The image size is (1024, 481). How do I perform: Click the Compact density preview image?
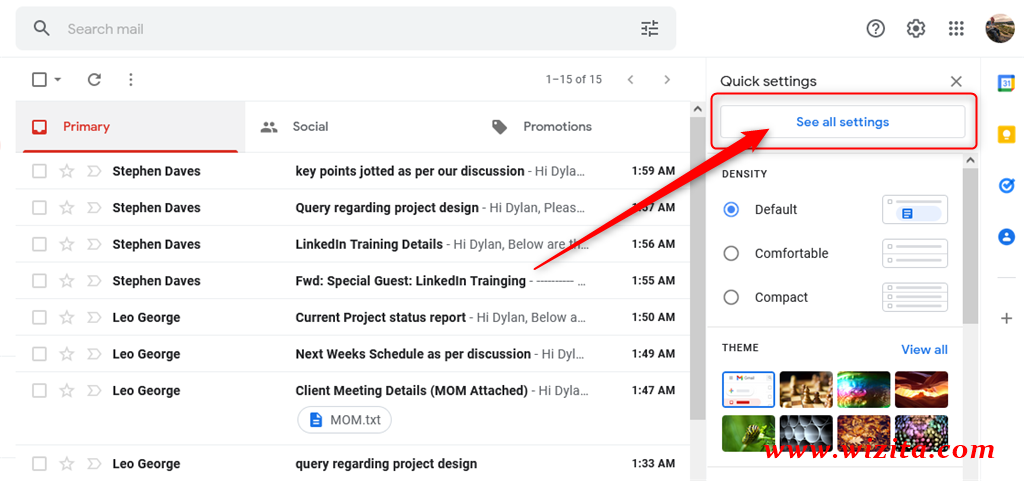click(914, 297)
